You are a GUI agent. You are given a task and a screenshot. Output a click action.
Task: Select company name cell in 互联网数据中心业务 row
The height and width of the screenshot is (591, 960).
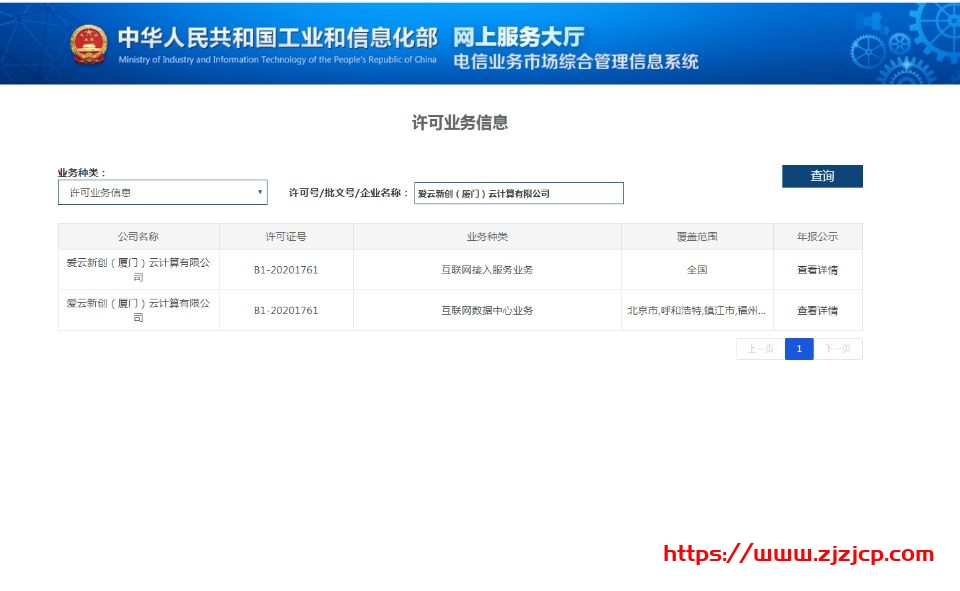point(138,310)
